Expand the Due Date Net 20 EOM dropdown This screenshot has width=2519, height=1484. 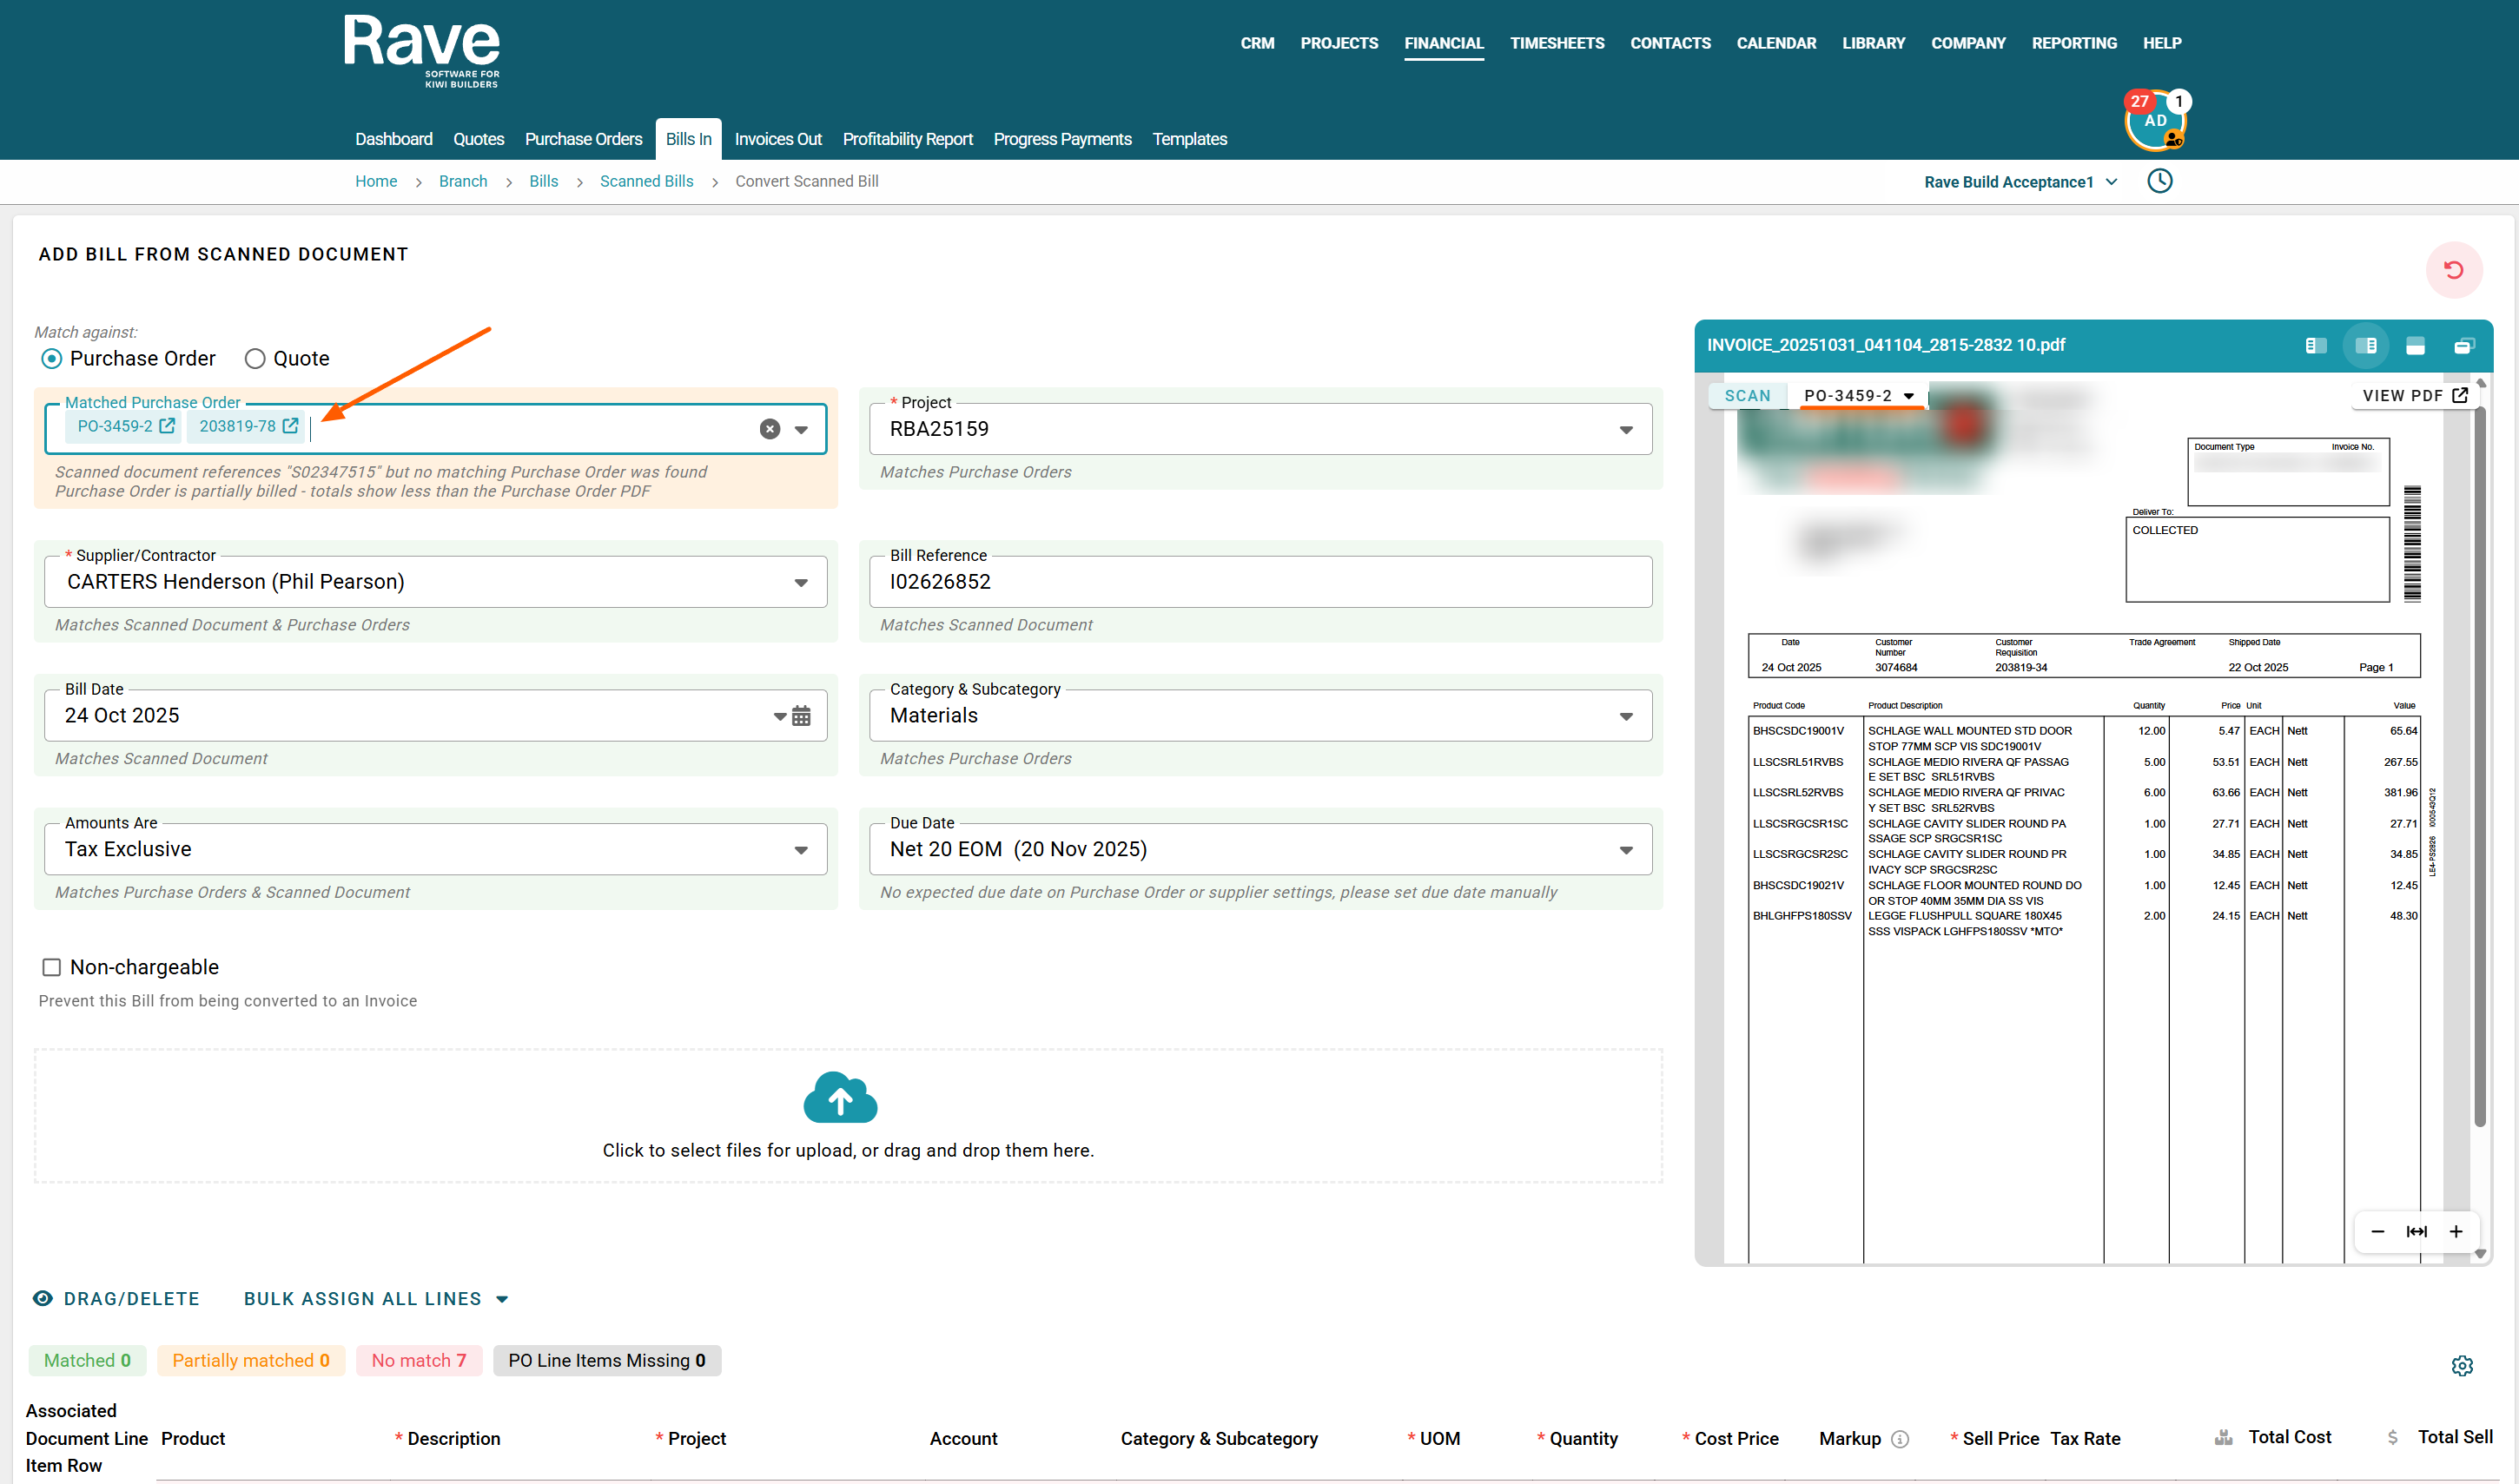click(1626, 851)
